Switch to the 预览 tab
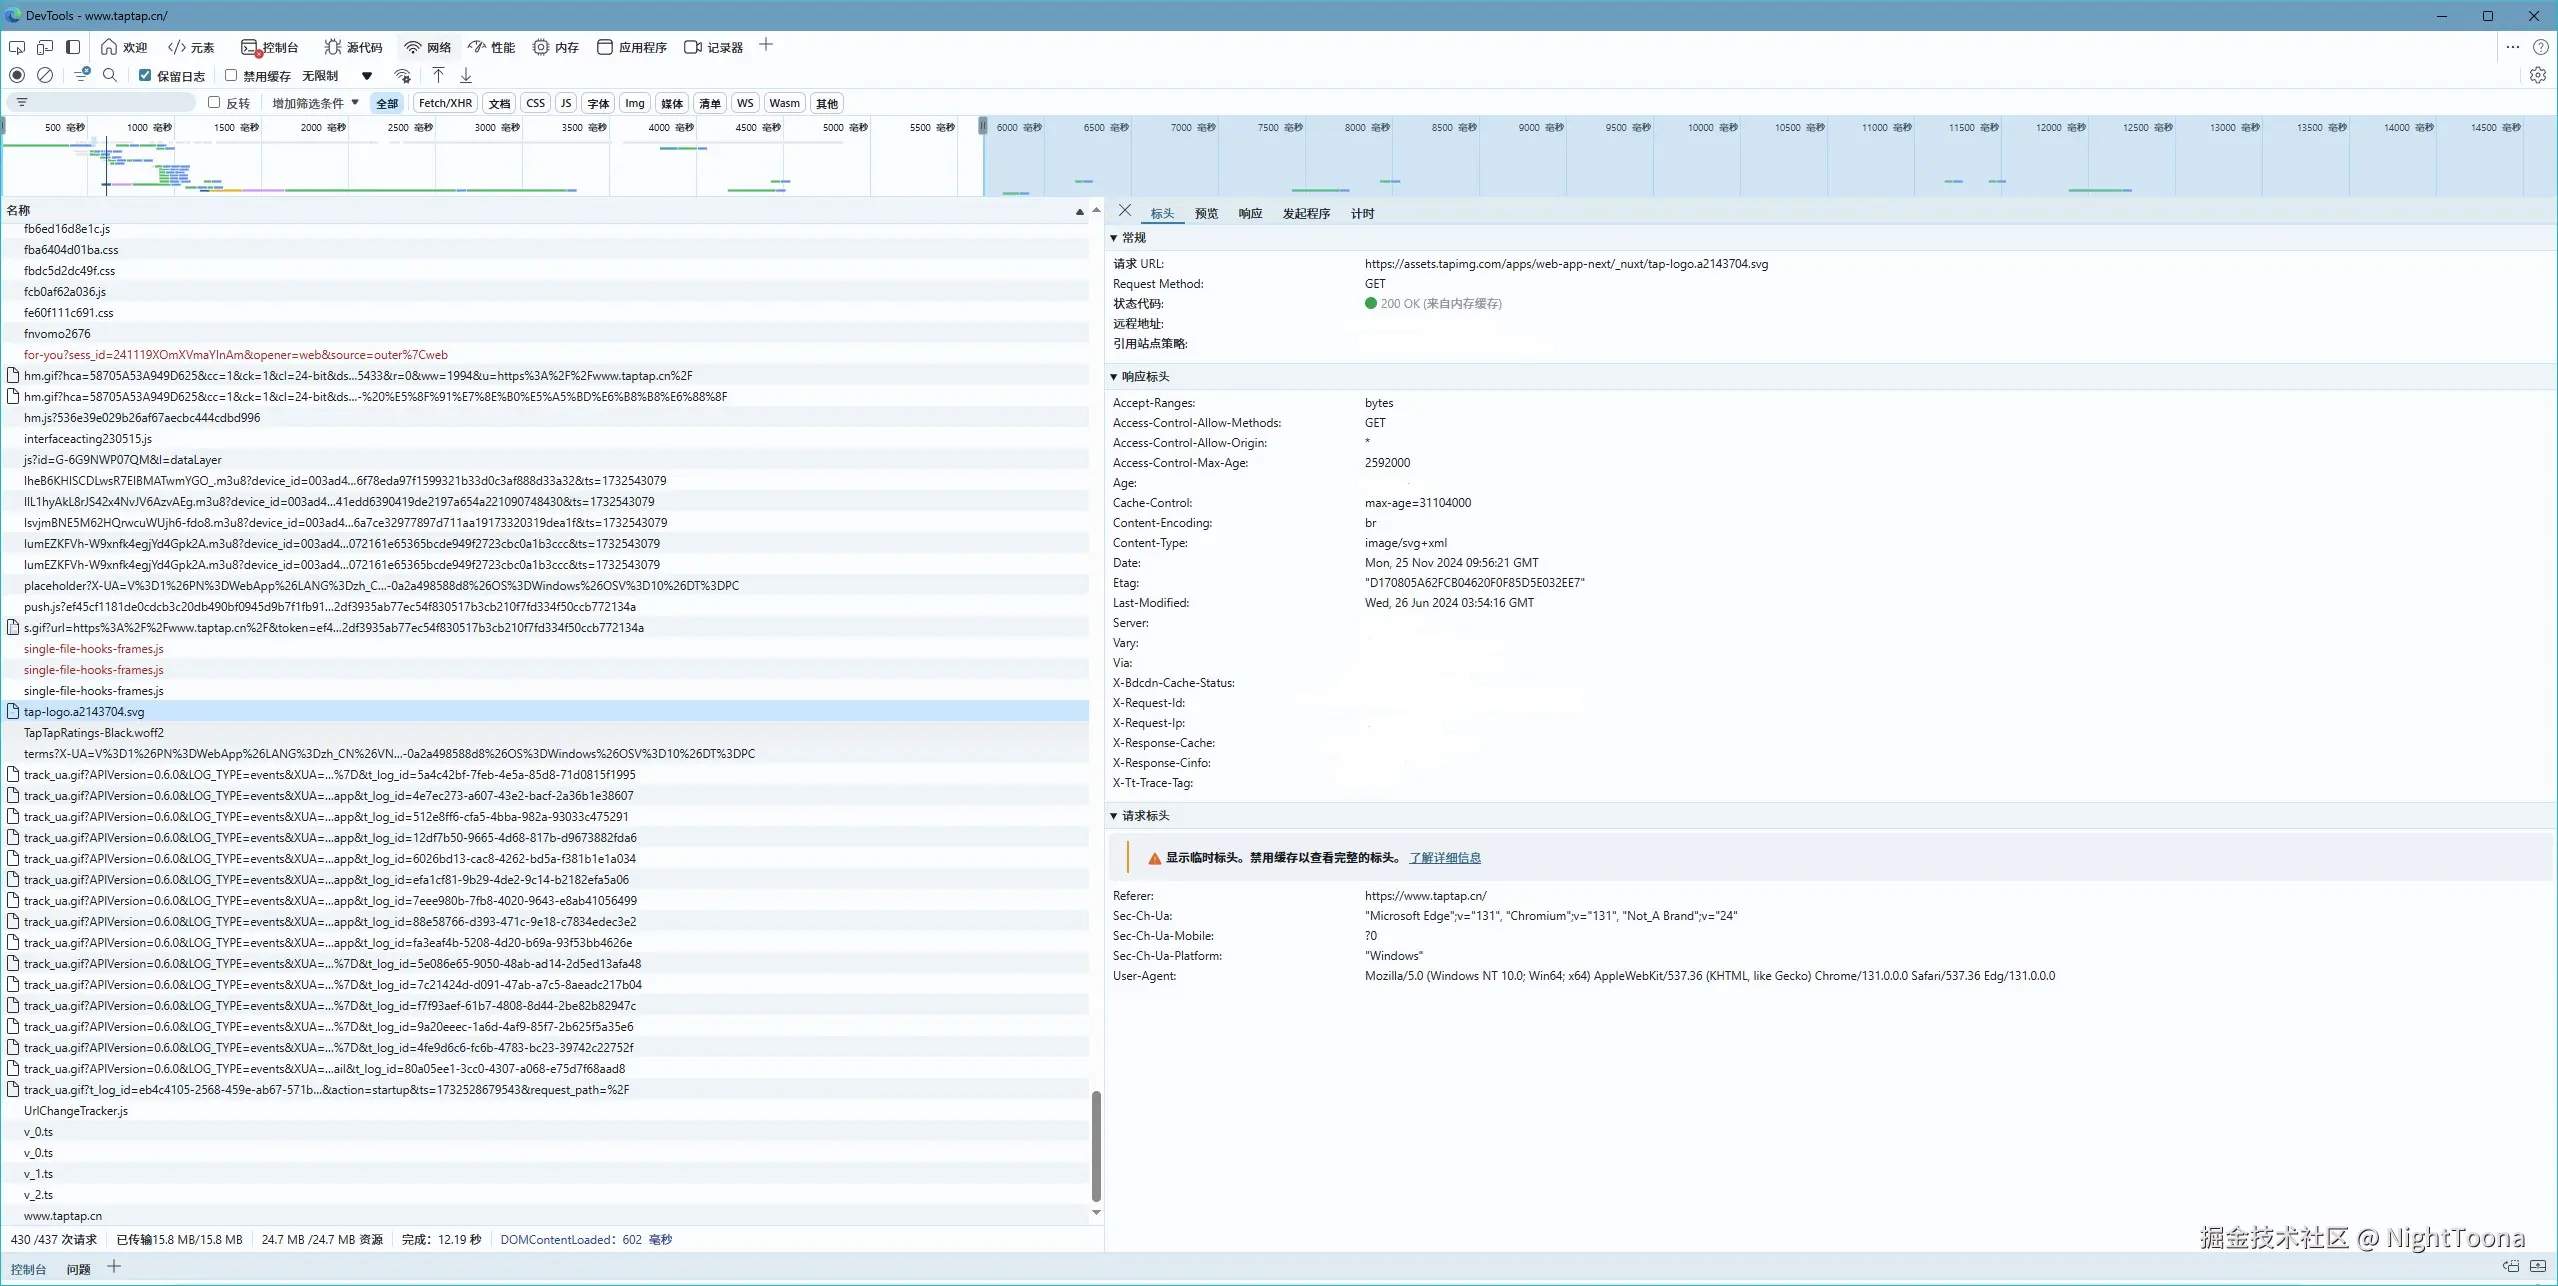The image size is (2558, 1286). (x=1206, y=213)
